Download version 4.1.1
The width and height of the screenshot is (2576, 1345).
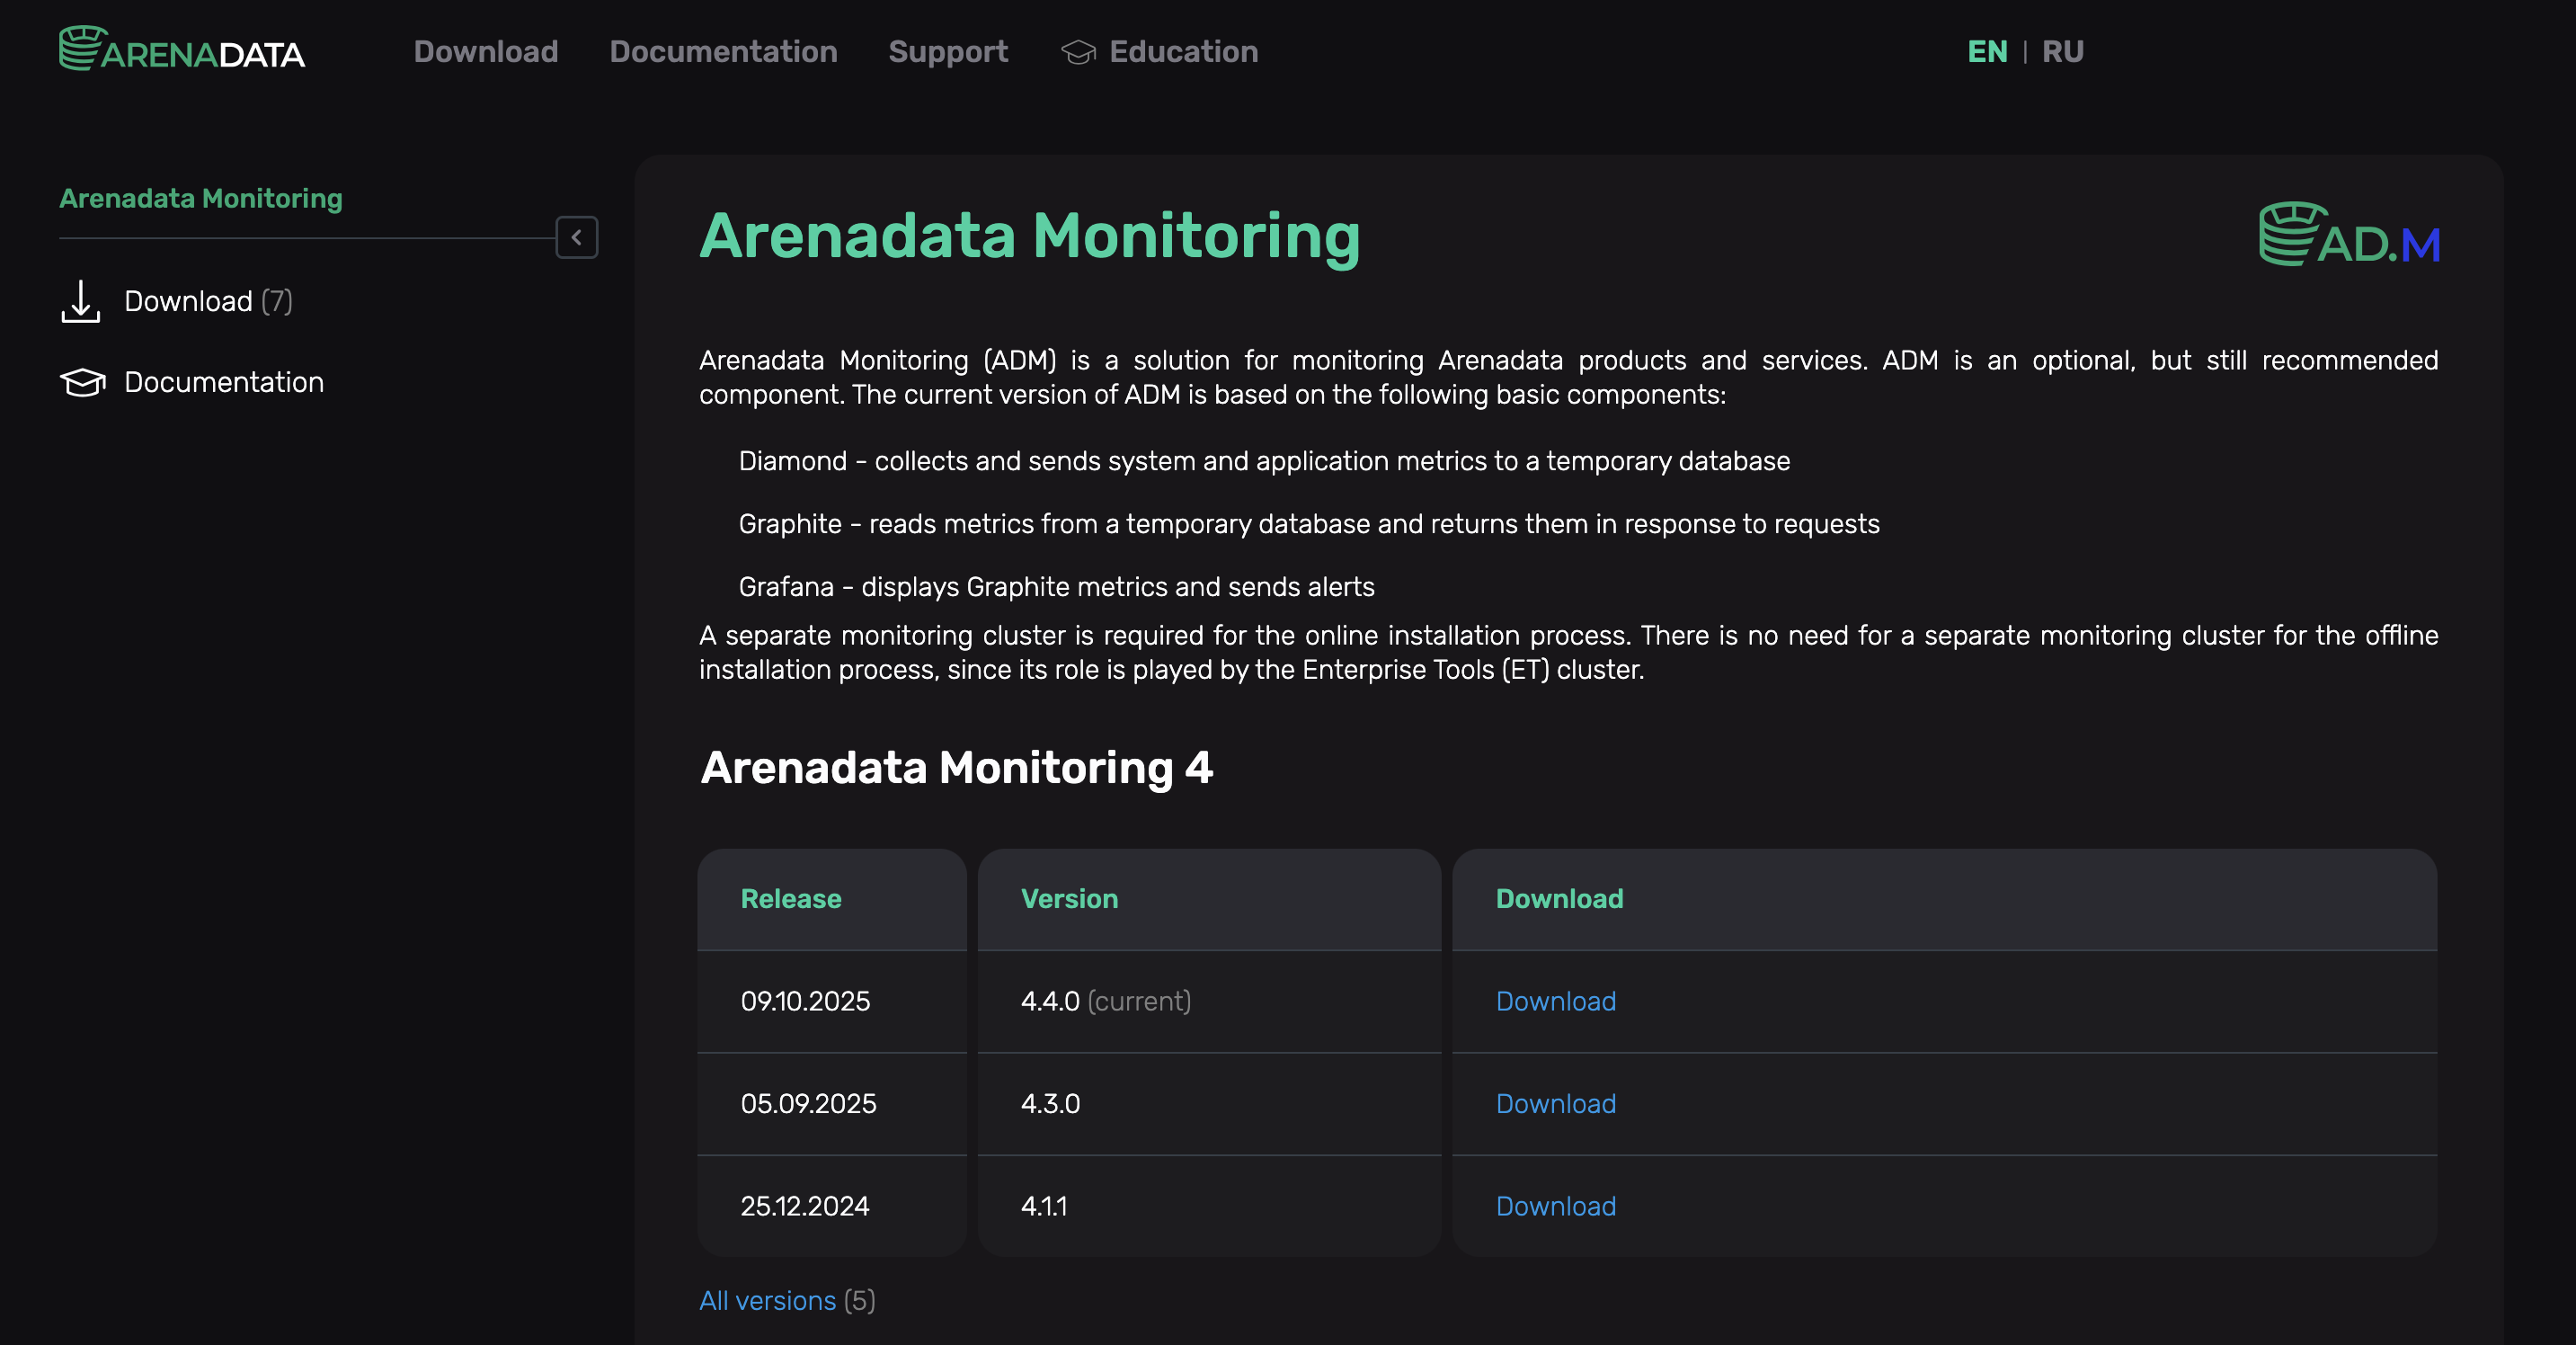tap(1555, 1207)
